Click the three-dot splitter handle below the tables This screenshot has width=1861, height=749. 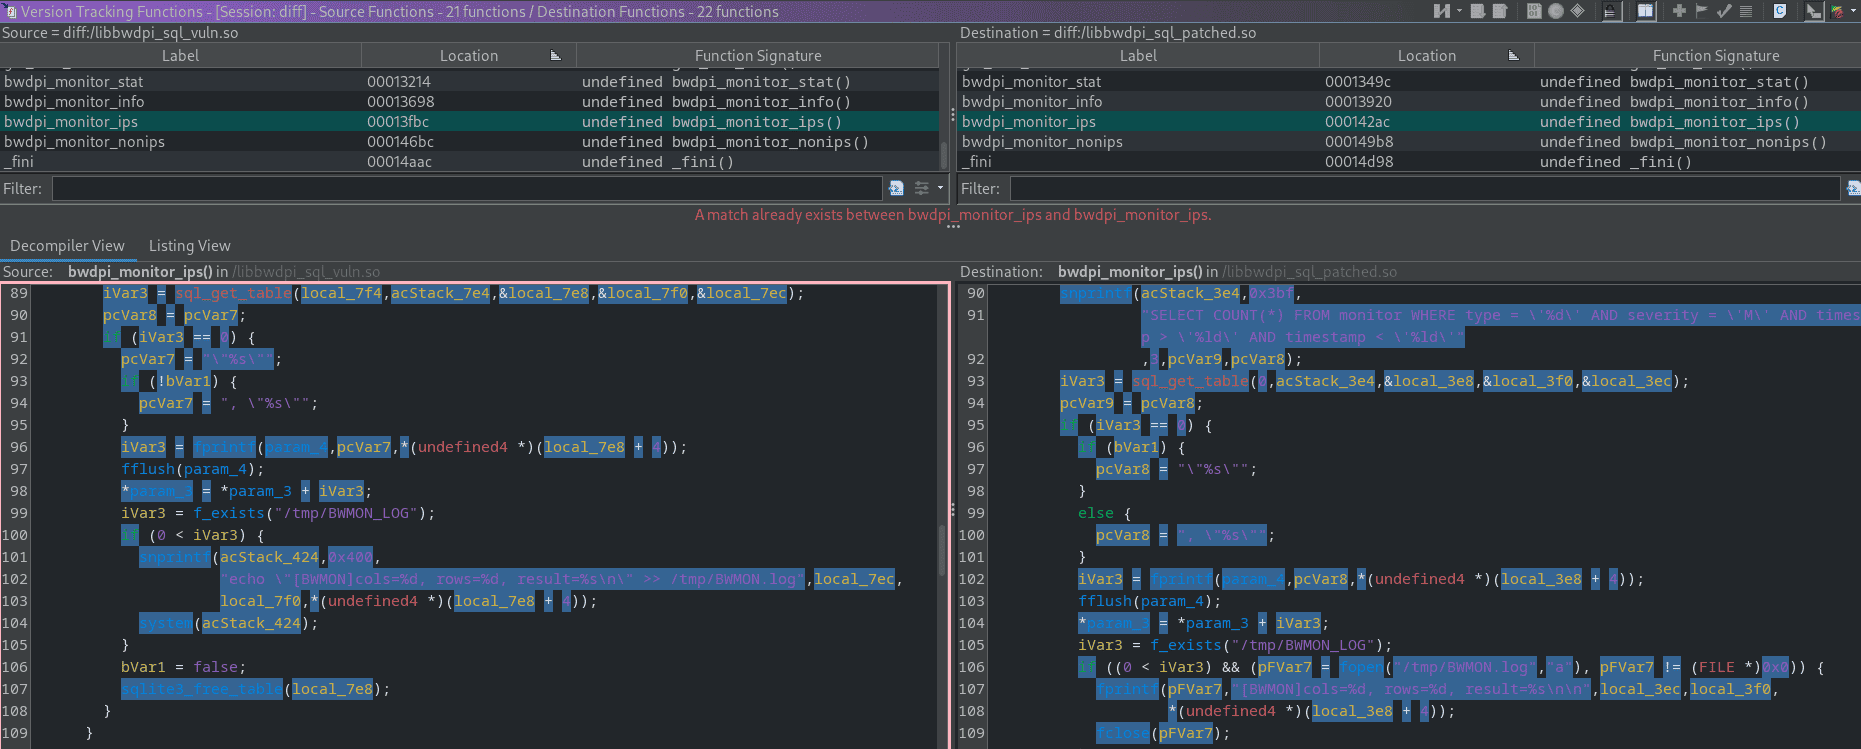pyautogui.click(x=953, y=226)
